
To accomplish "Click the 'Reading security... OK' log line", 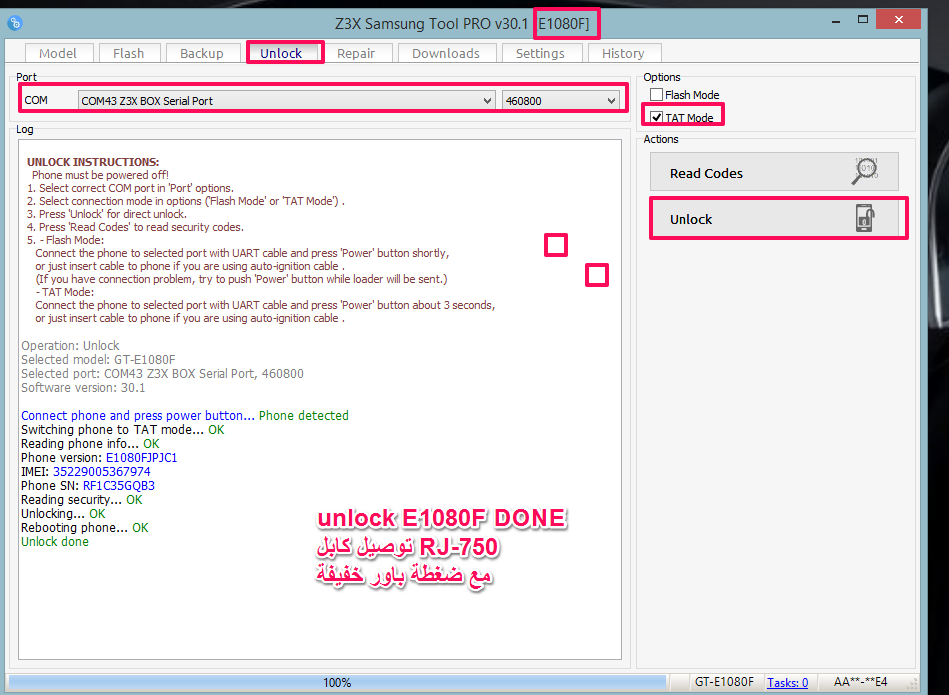I will click(x=82, y=500).
